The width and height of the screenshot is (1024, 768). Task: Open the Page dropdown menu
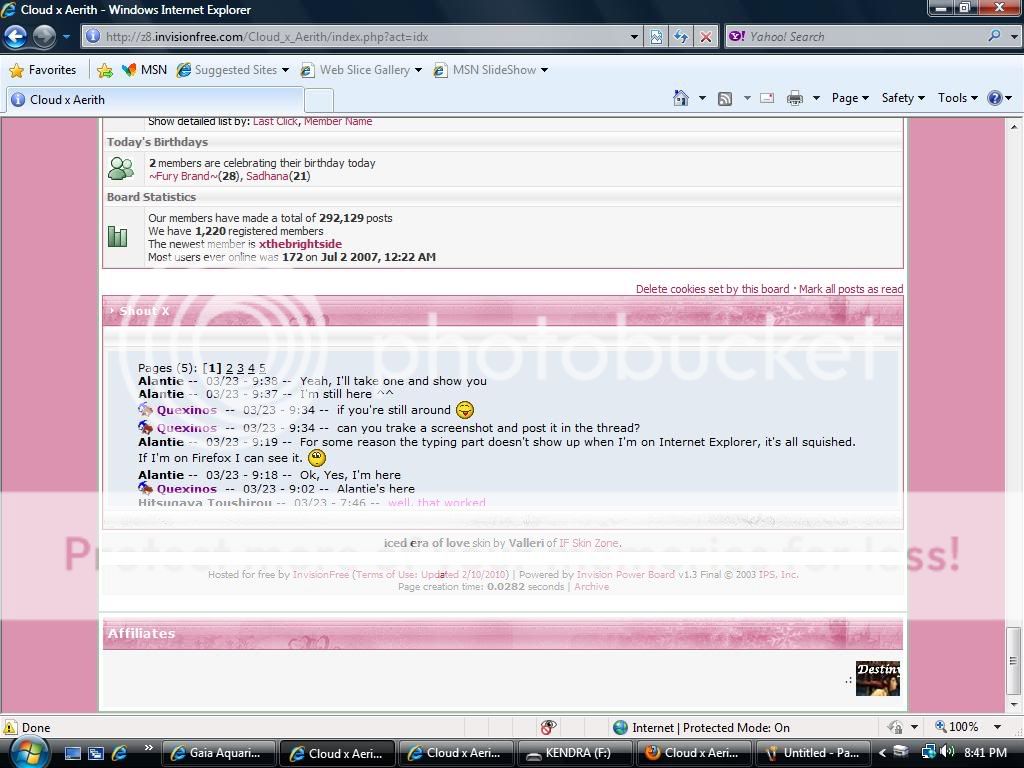(x=849, y=98)
